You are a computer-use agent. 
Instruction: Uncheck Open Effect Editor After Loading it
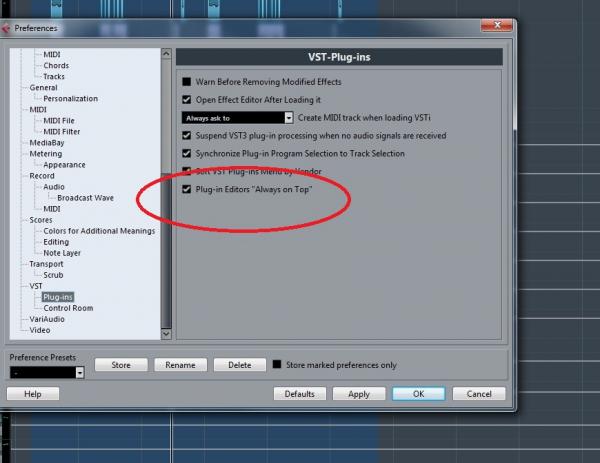(187, 99)
